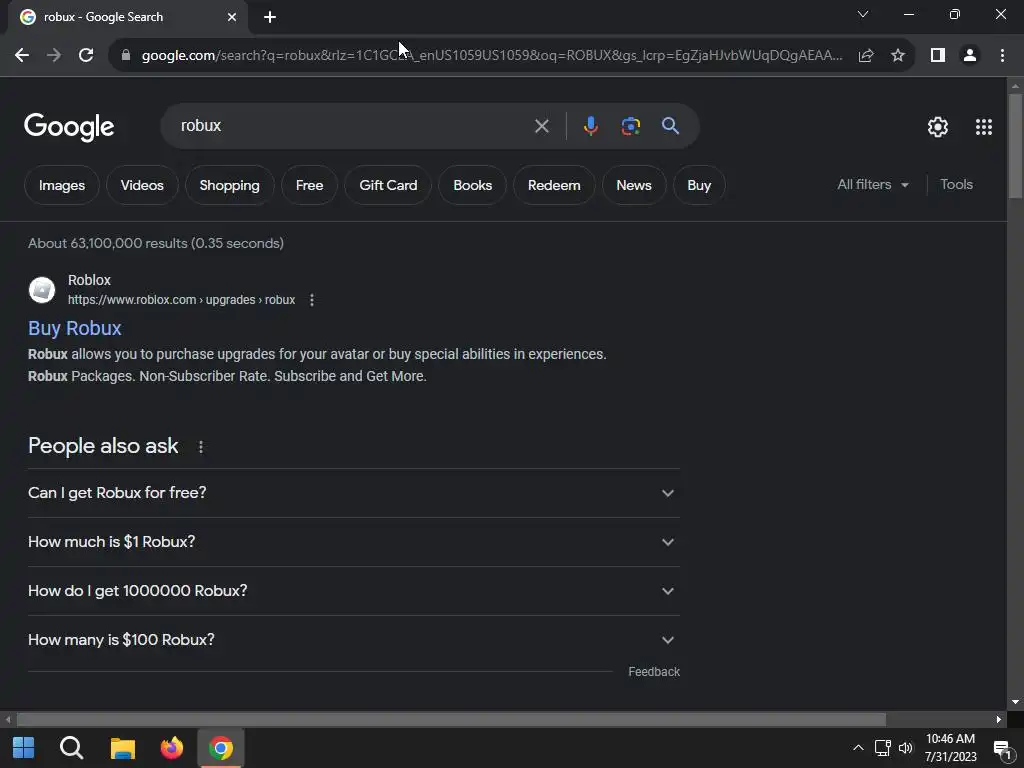
Task: Switch to Books results
Action: coord(472,185)
